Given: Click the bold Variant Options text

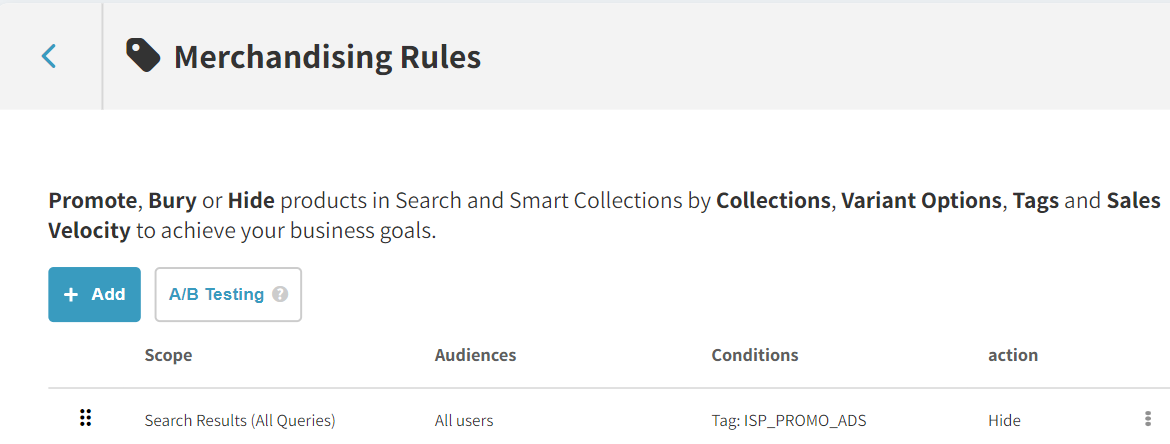Looking at the screenshot, I should pos(922,201).
